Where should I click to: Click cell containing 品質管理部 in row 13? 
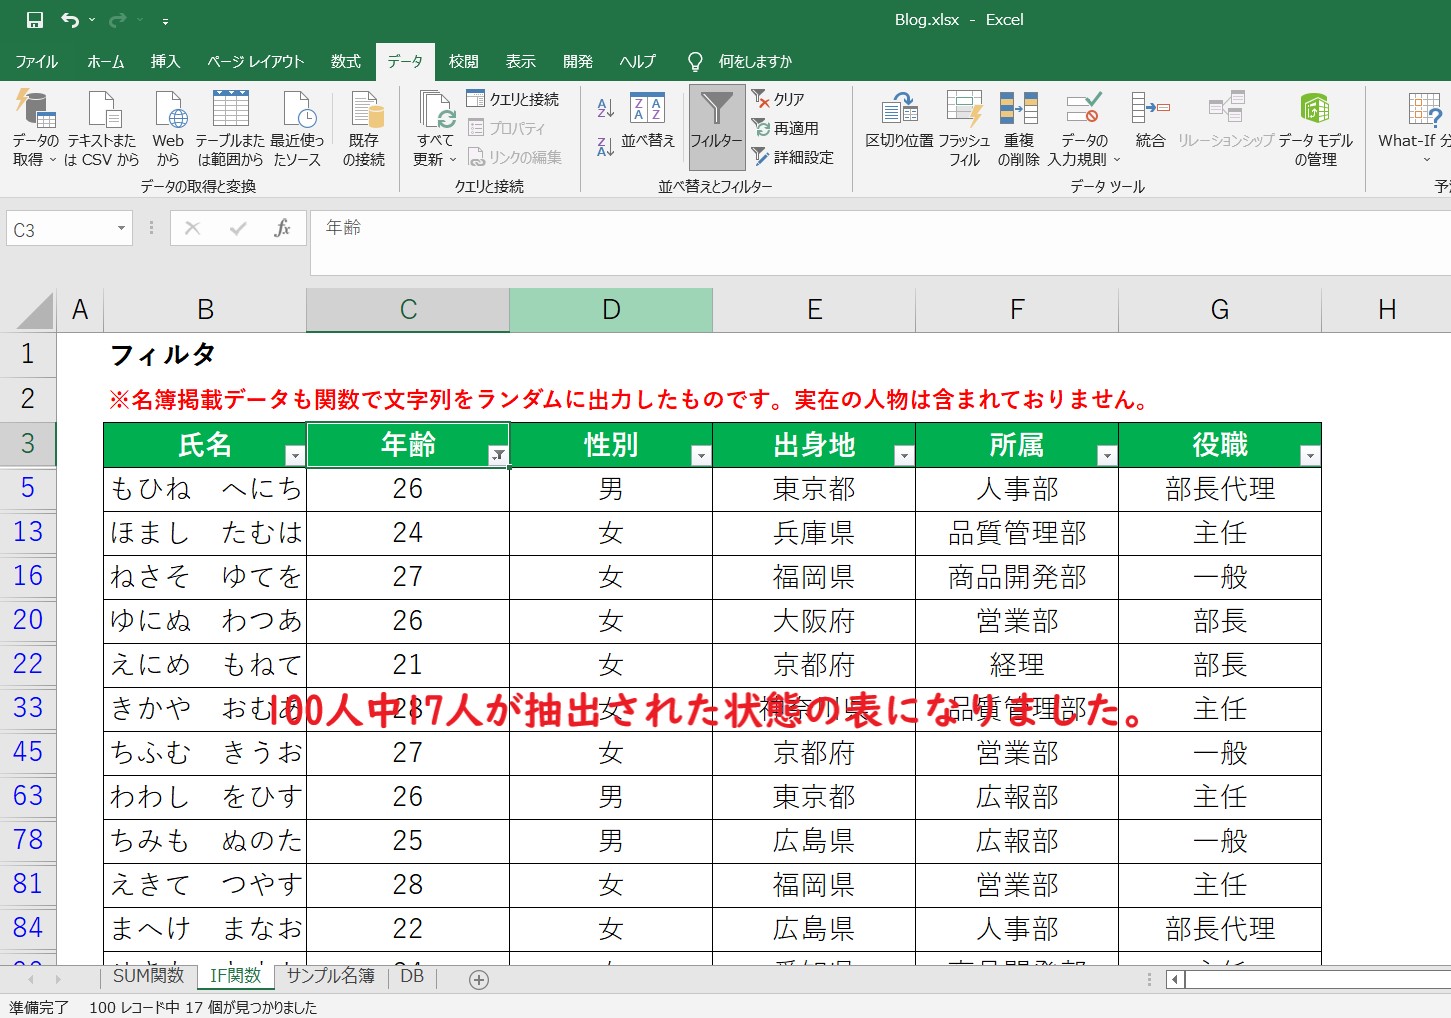click(x=1017, y=533)
